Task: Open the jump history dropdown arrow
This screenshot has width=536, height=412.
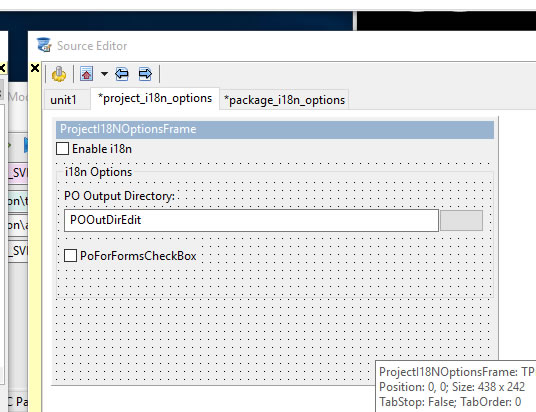Action: pos(104,74)
